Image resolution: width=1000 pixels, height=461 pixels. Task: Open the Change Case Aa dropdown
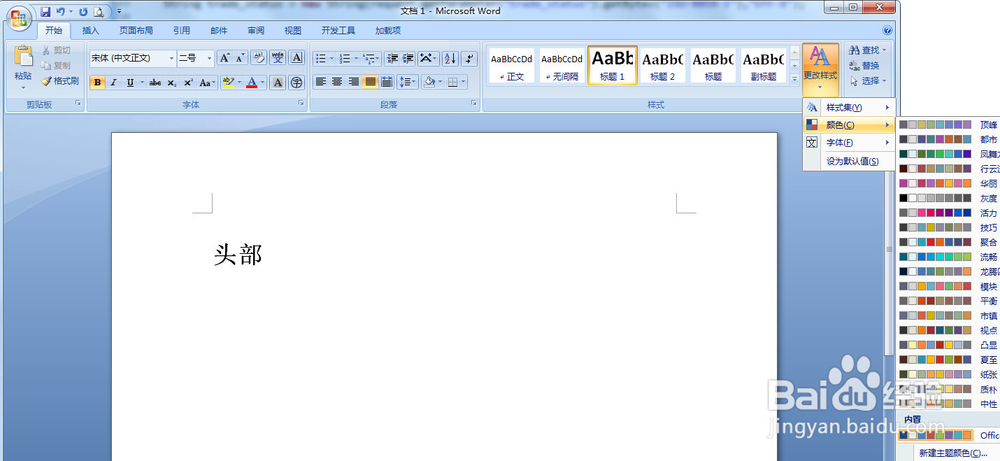[x=207, y=82]
